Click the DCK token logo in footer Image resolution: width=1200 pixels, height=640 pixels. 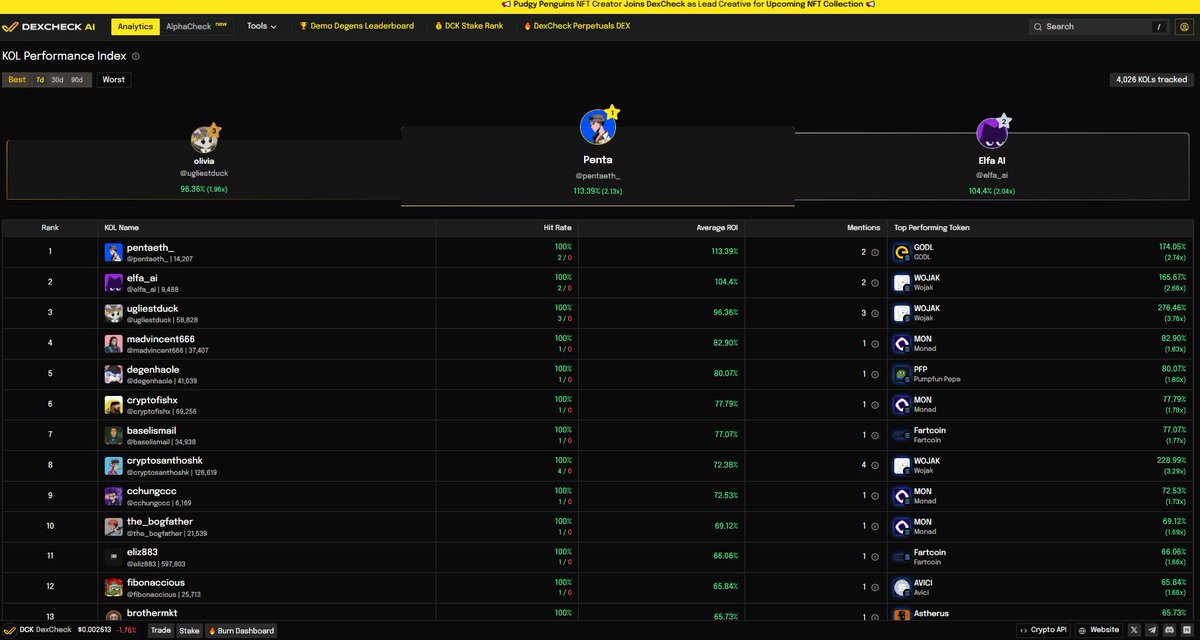(x=11, y=630)
